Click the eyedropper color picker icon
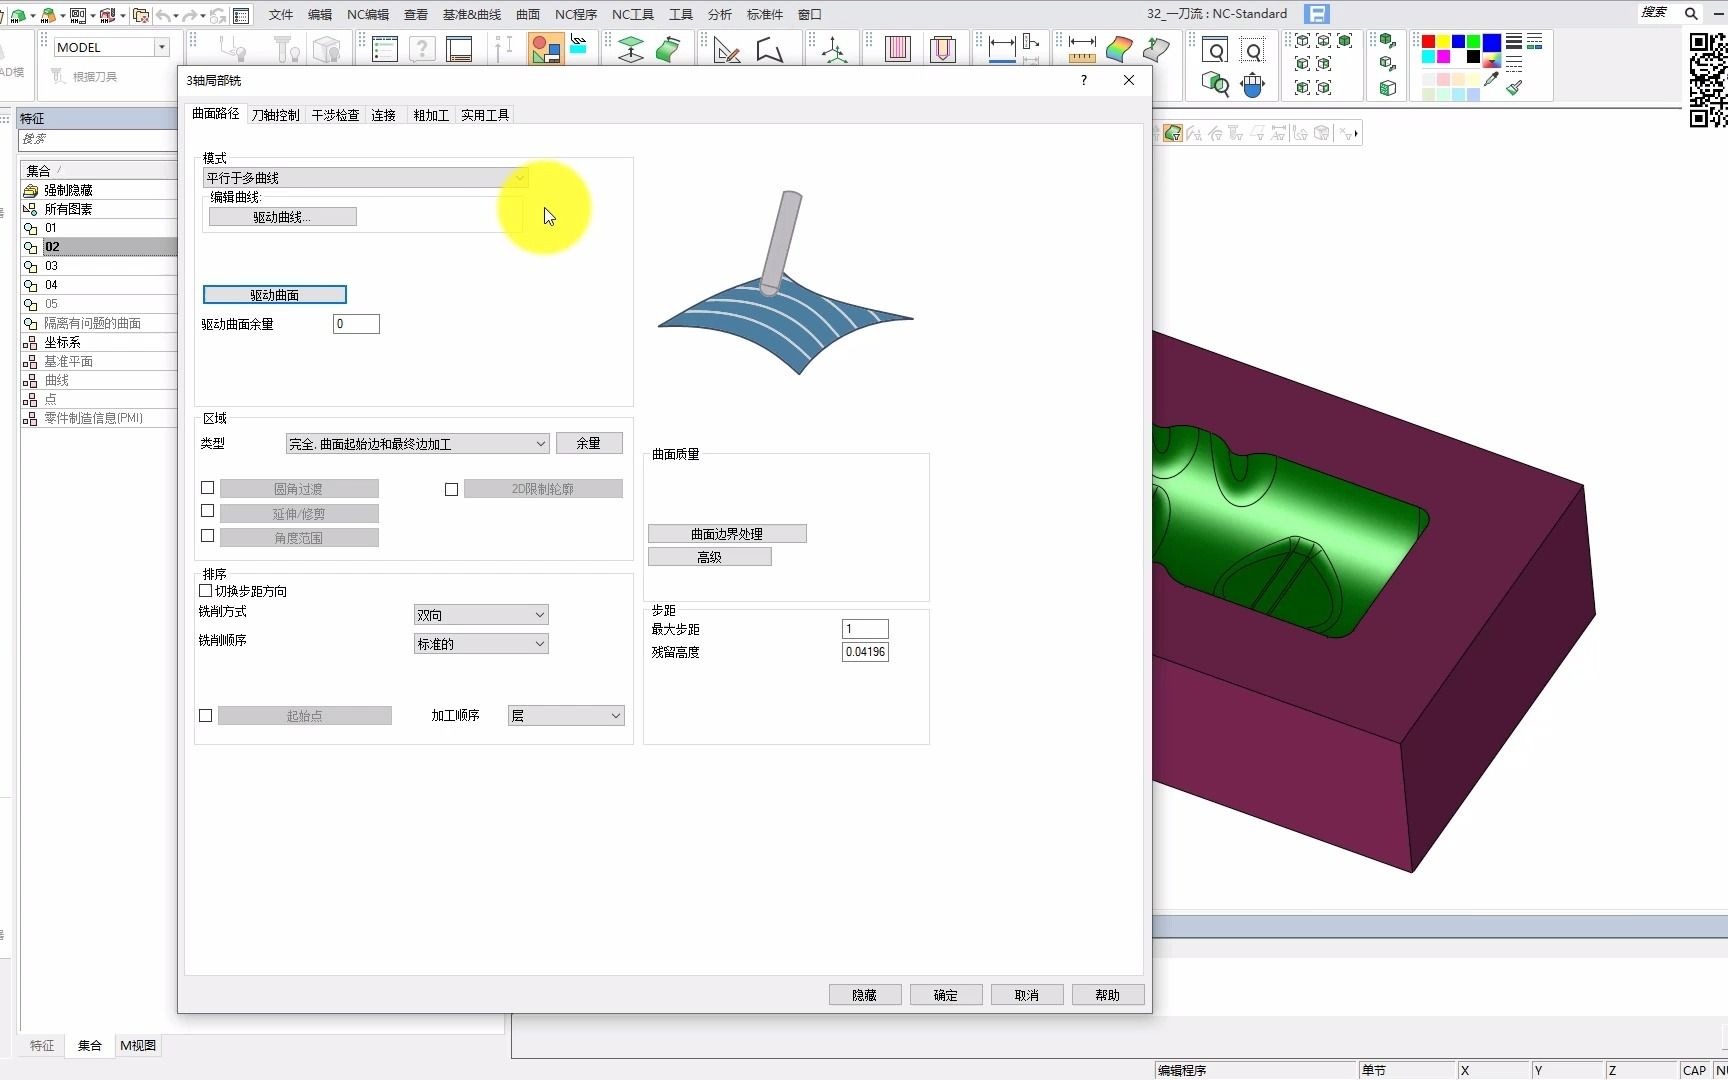This screenshot has height=1080, width=1728. (x=1491, y=81)
